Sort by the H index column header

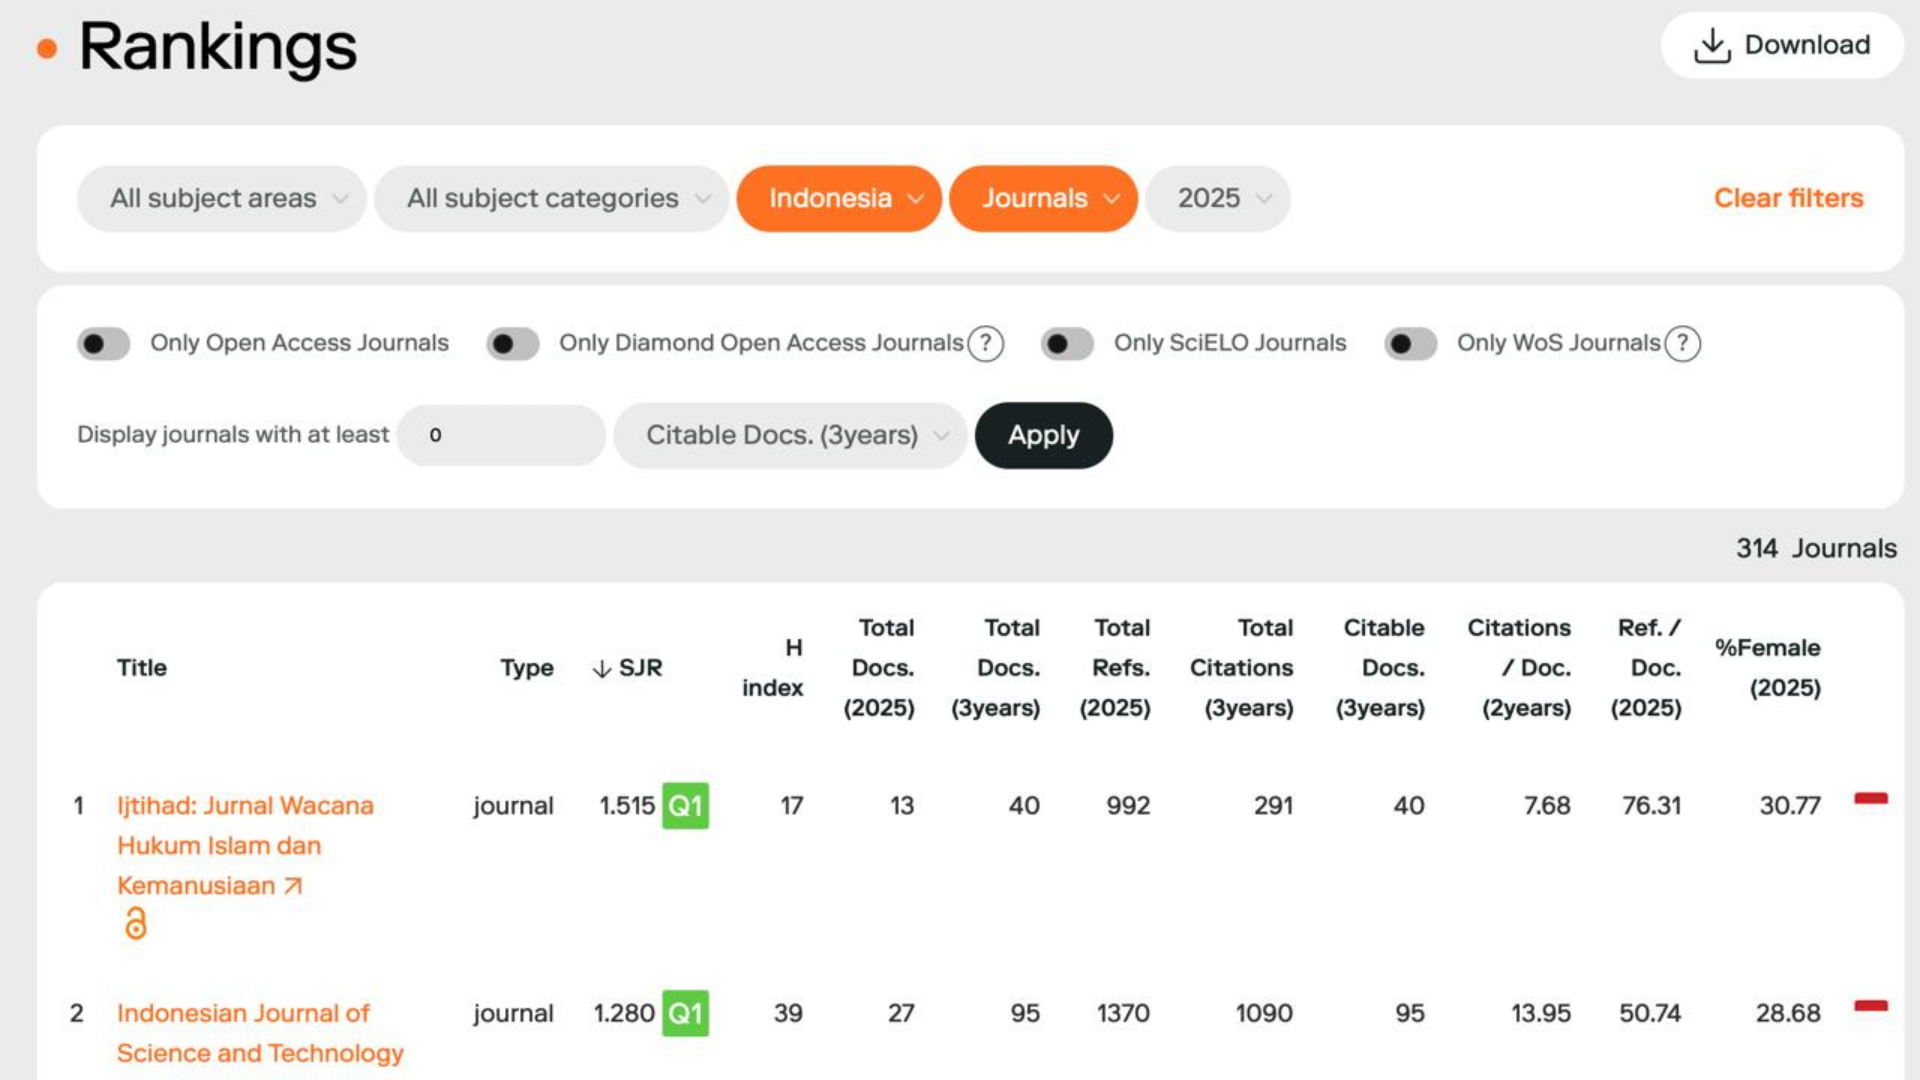pyautogui.click(x=773, y=668)
